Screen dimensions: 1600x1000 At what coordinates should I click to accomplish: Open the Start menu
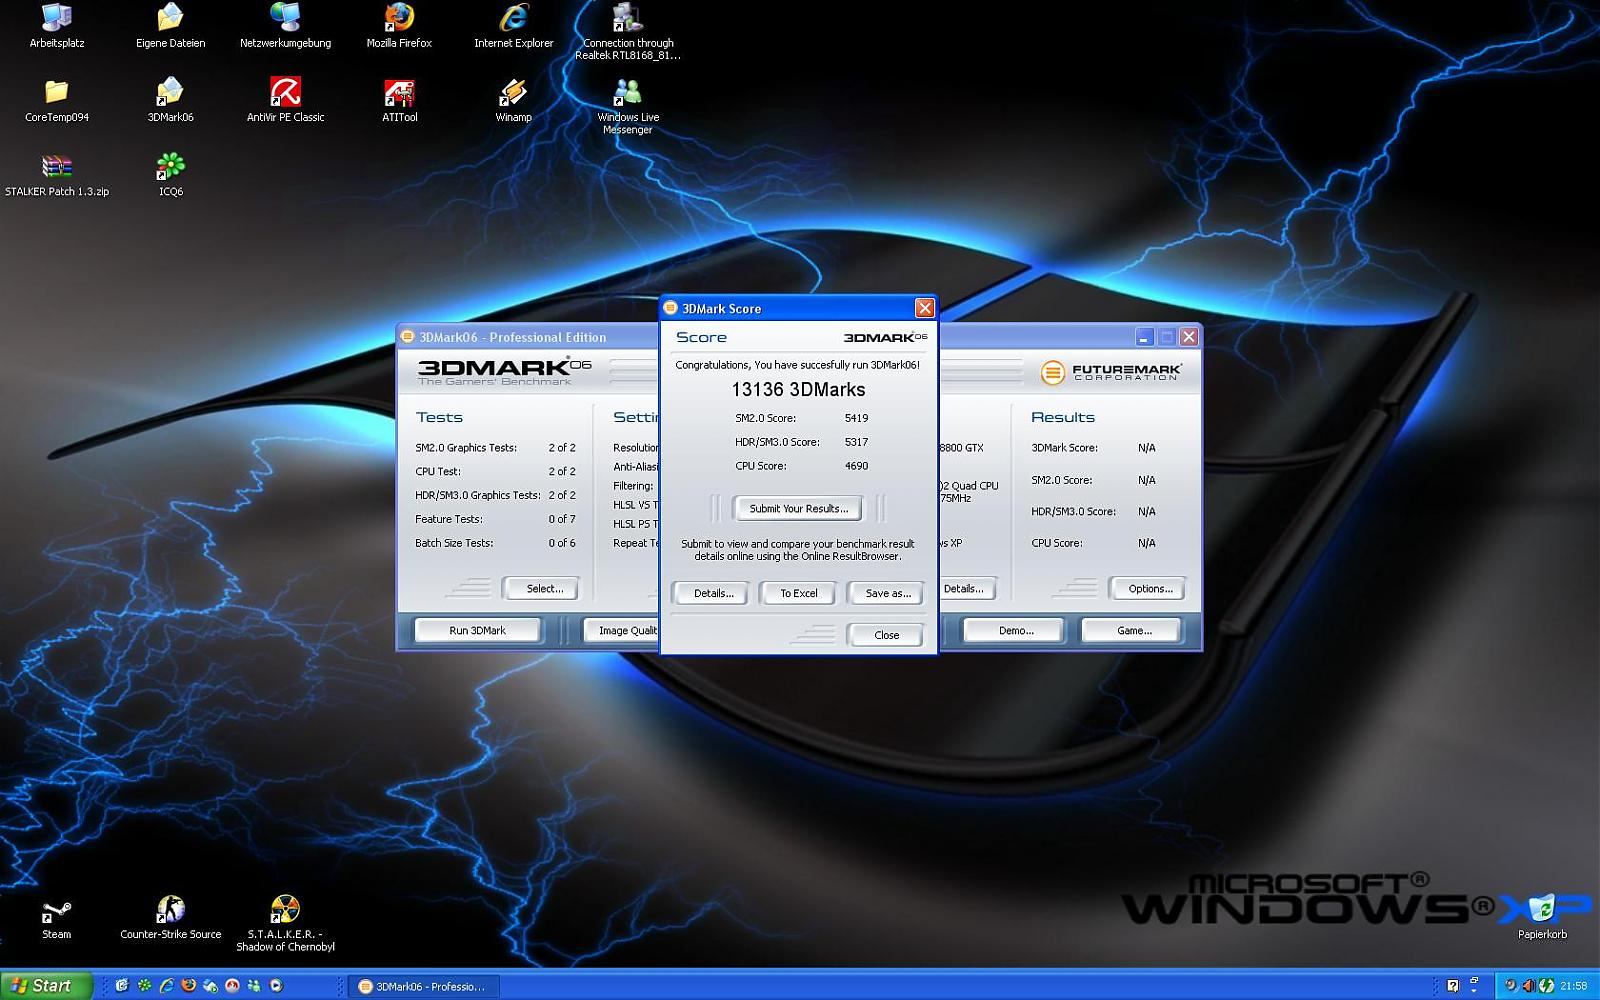(46, 985)
